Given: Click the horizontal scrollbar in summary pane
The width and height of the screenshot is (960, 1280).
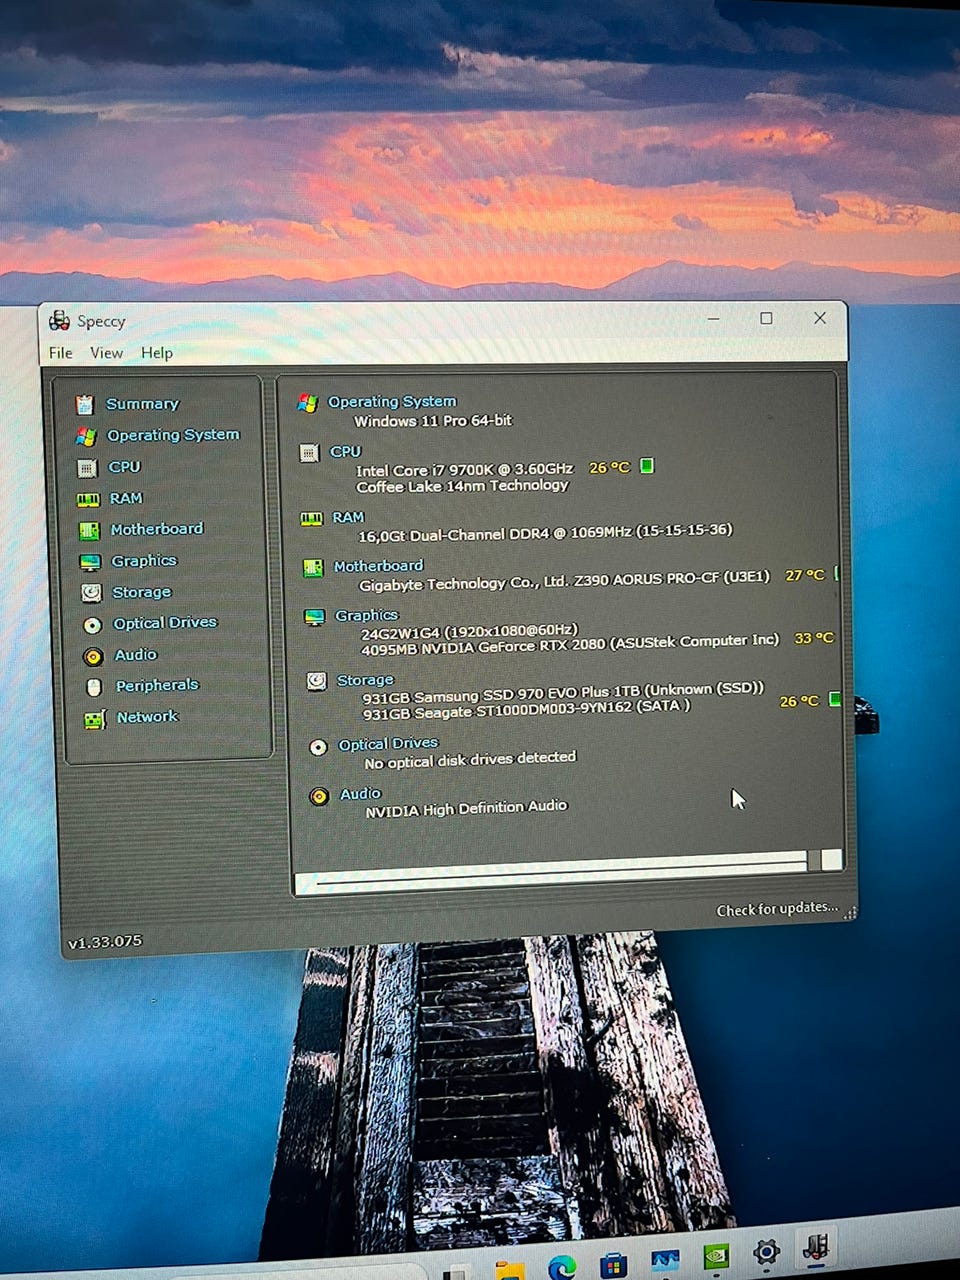Looking at the screenshot, I should 568,870.
